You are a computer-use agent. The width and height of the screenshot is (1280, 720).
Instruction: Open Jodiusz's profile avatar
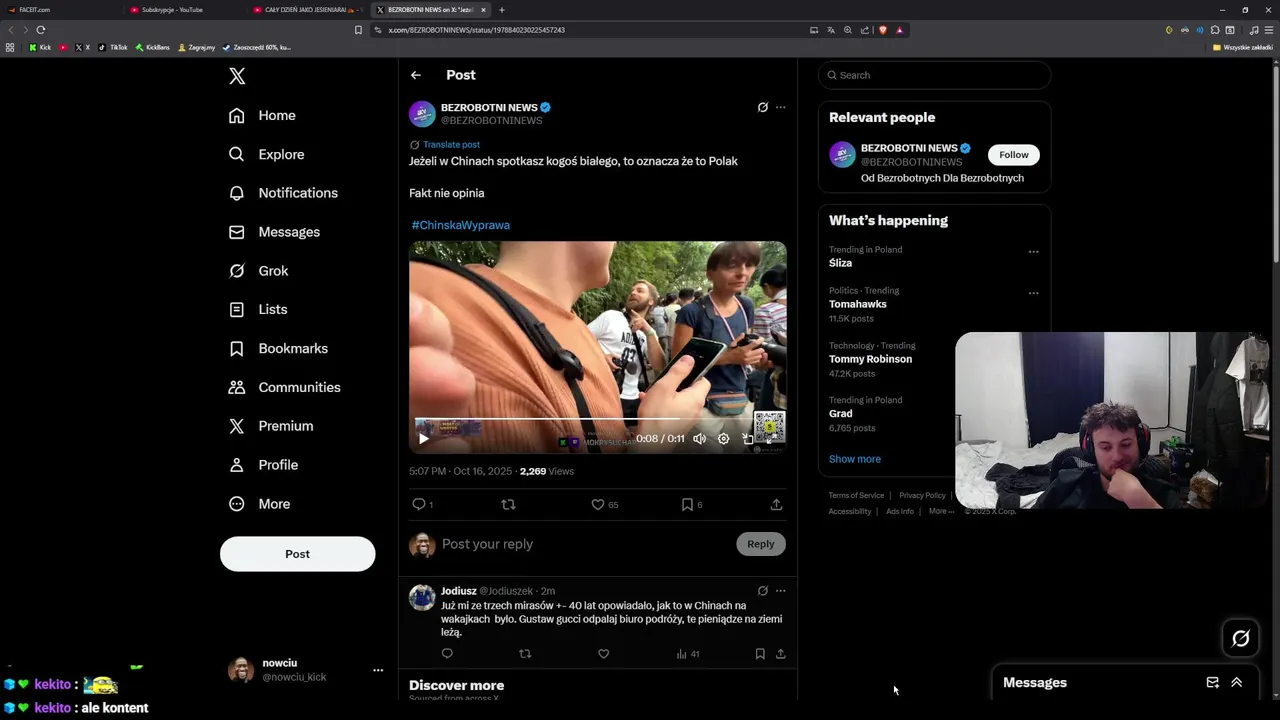(422, 597)
